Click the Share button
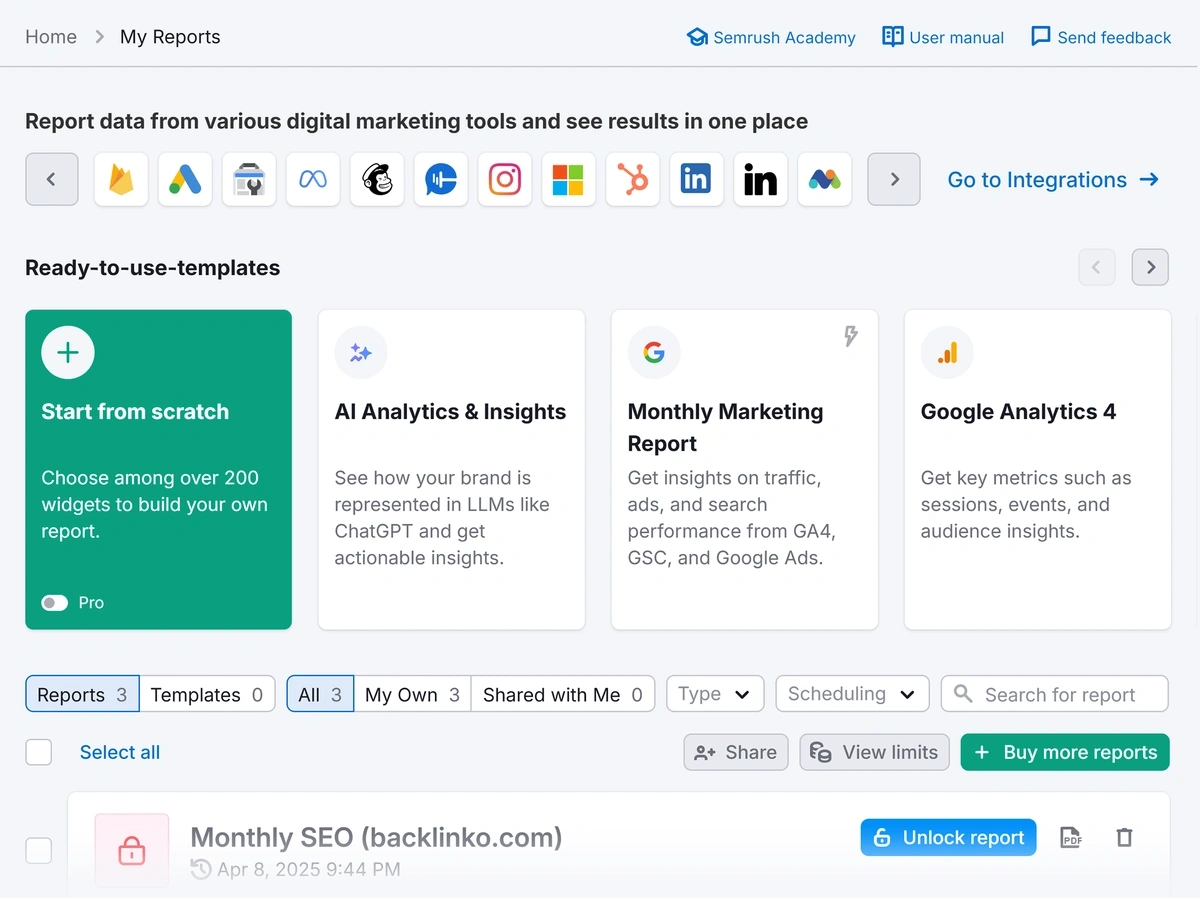This screenshot has height=898, width=1200. click(x=736, y=752)
